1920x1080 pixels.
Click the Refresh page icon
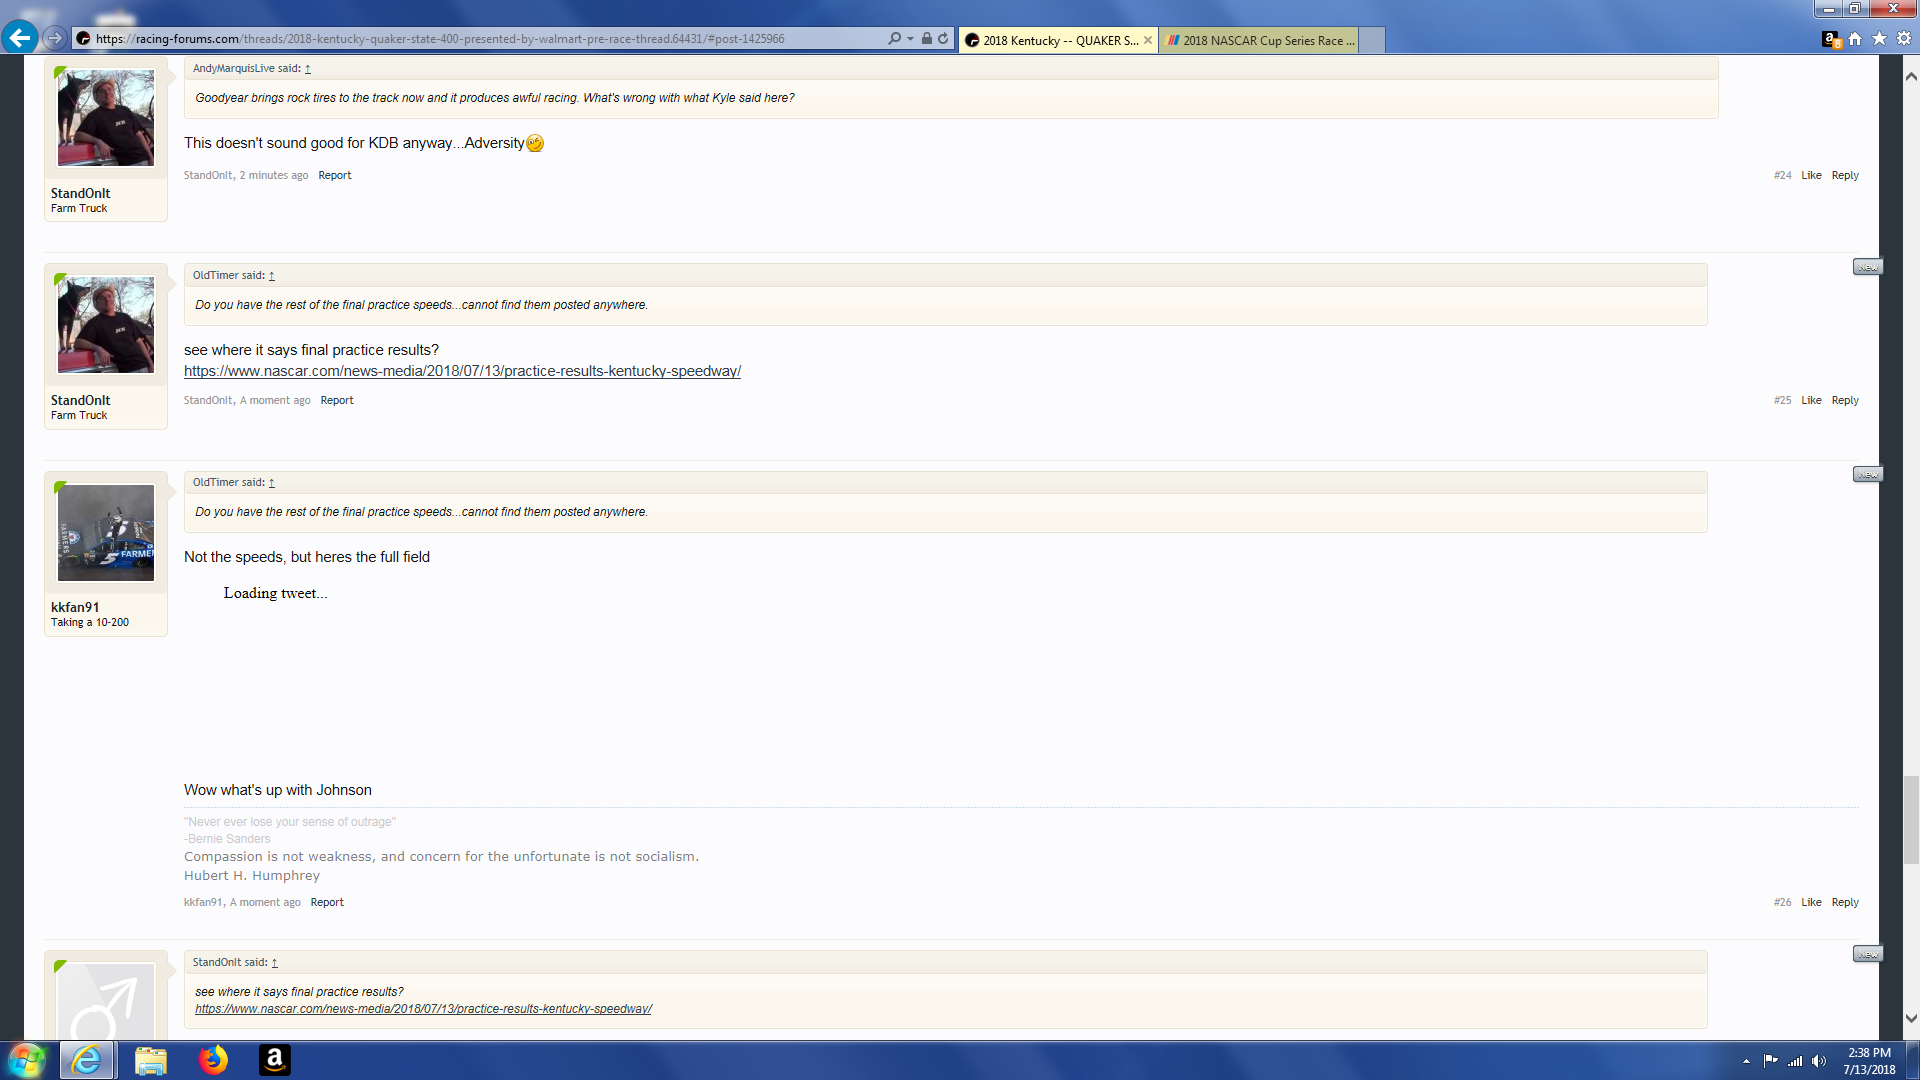[943, 39]
